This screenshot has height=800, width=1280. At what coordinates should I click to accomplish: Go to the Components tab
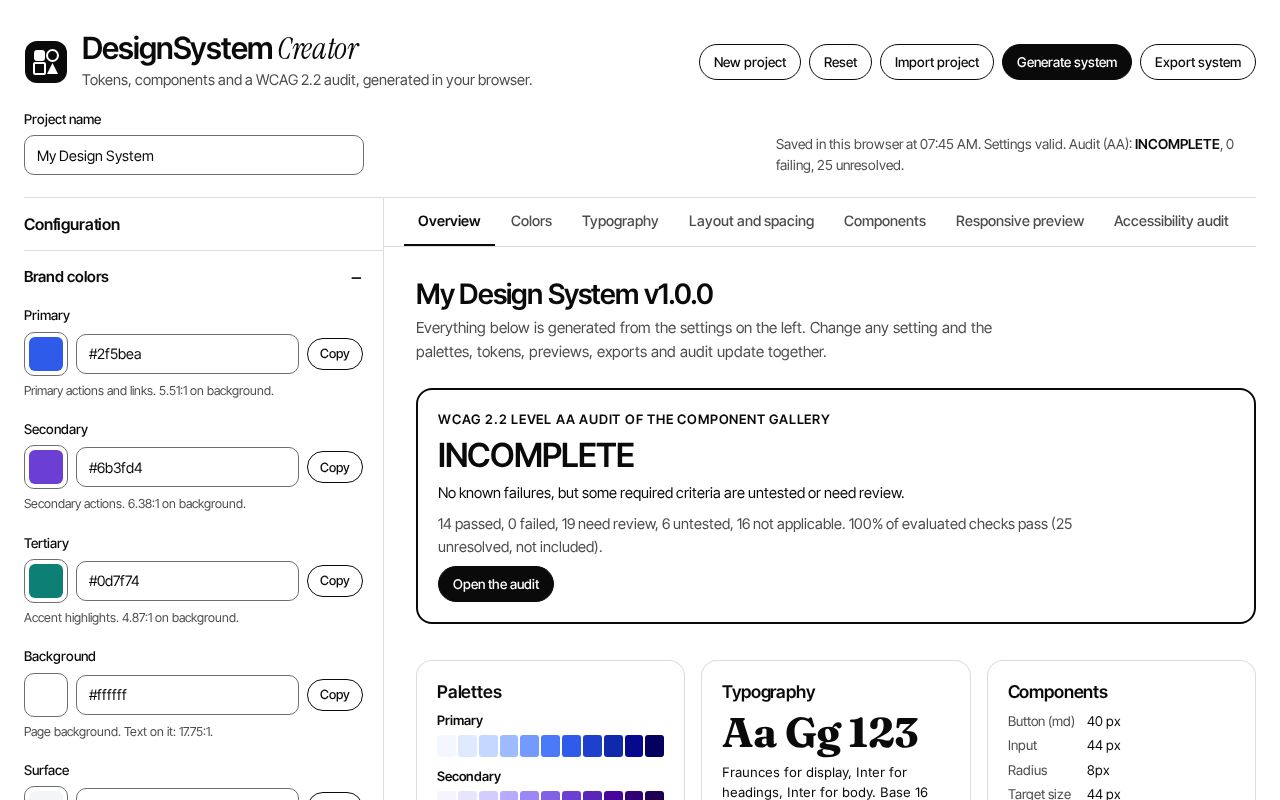tap(885, 221)
